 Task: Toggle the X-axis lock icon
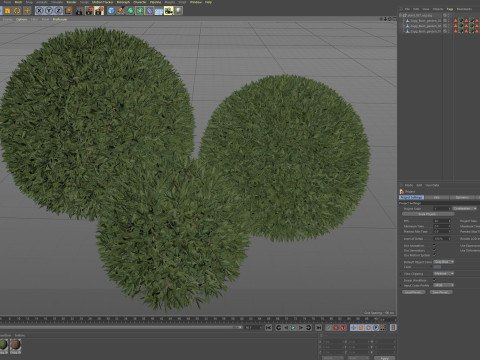[39, 11]
